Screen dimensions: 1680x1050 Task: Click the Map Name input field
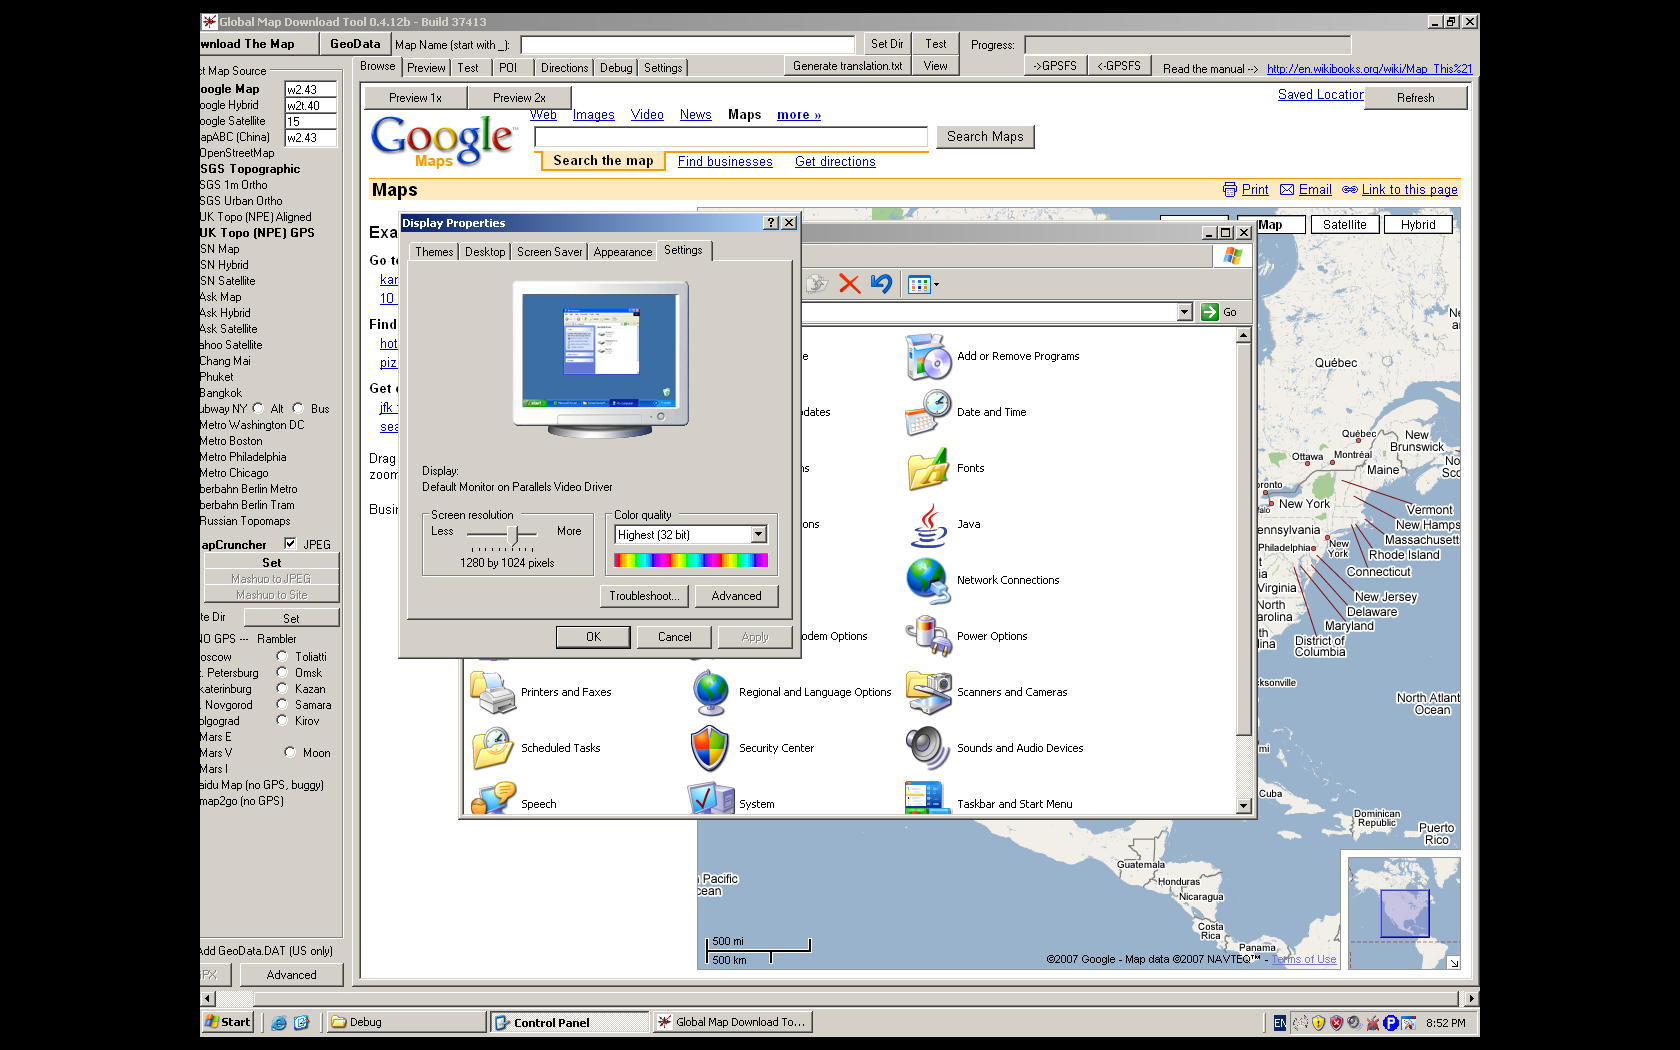688,45
